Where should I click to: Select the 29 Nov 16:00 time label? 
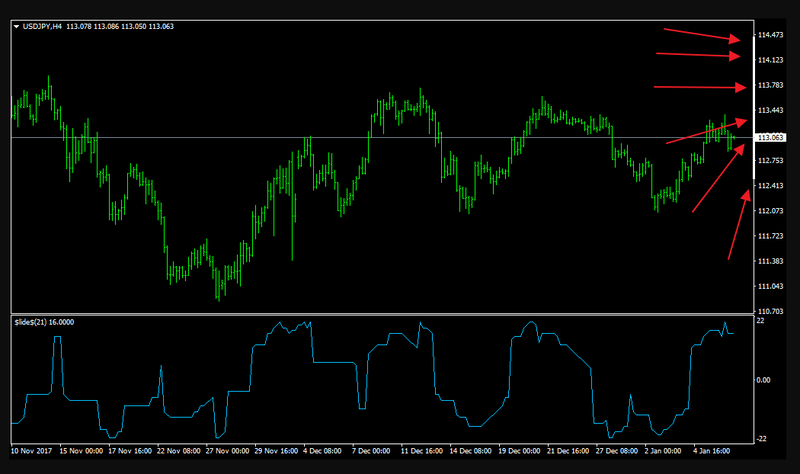click(276, 451)
